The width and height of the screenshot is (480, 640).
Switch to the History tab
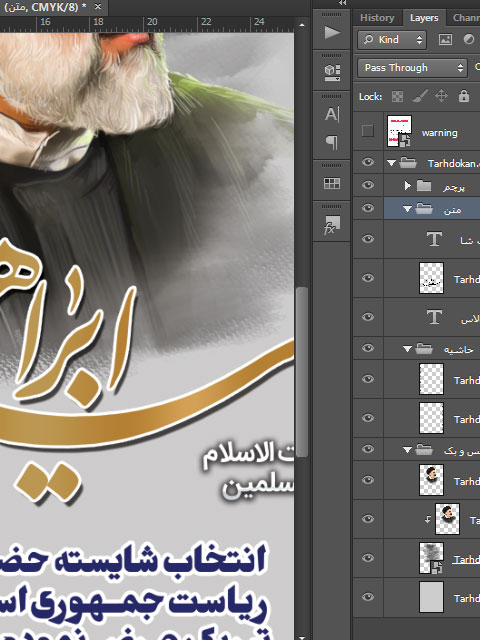pos(377,18)
